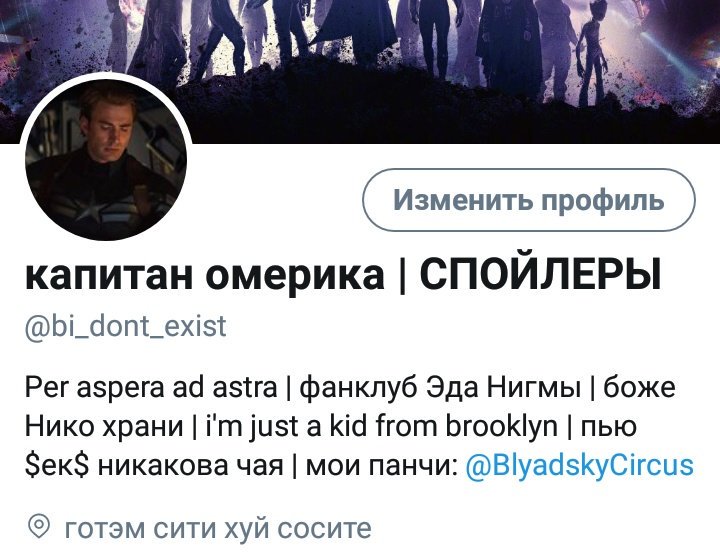Viewport: 720px width, 552px height.
Task: Click the Per aspera ad astra bio text
Action: (x=151, y=388)
